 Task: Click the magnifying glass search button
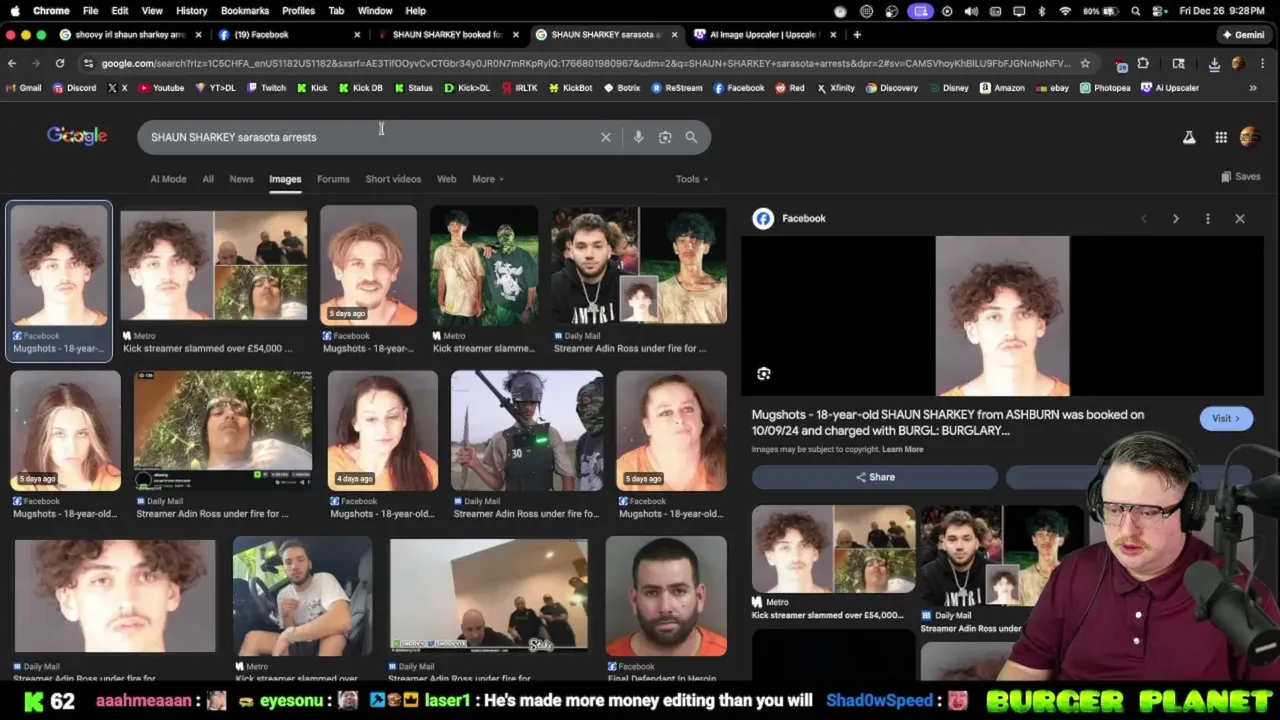[x=691, y=137]
